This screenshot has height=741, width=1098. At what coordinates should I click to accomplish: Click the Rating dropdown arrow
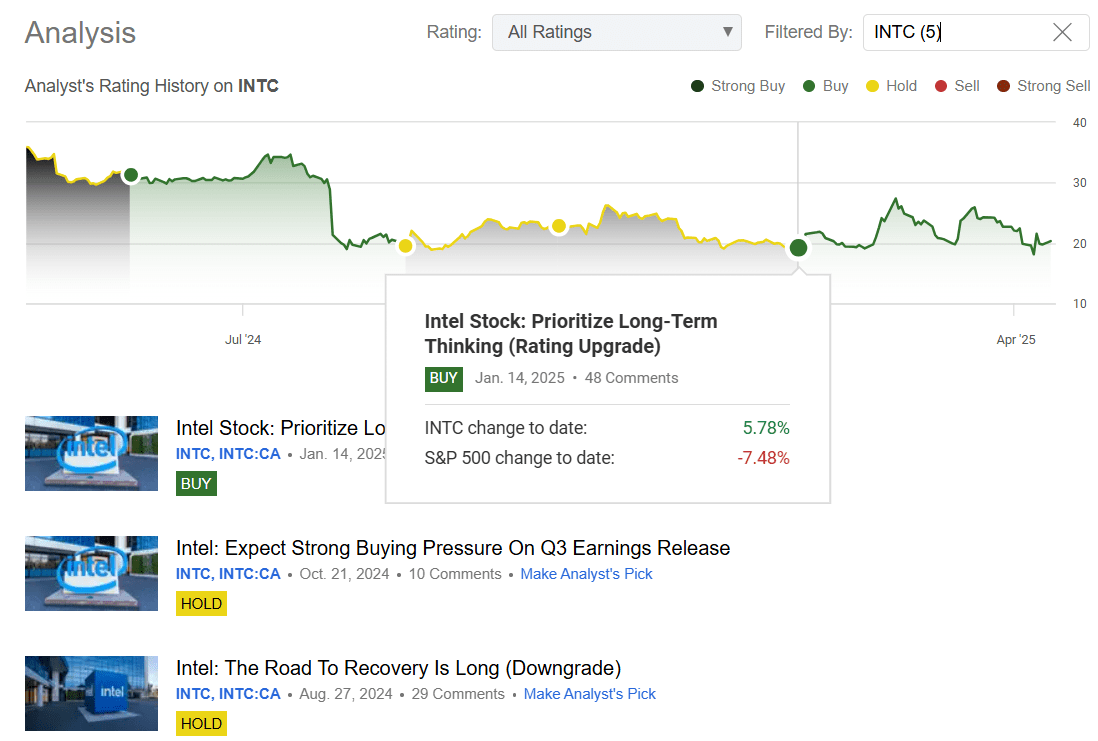(728, 32)
